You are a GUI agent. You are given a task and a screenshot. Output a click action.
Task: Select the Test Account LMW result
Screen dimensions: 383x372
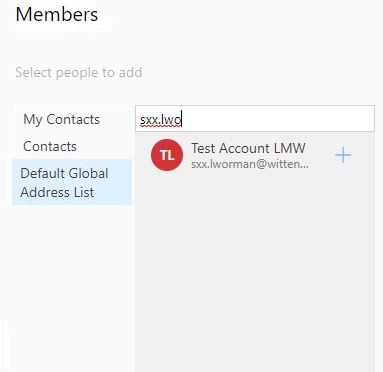coord(255,155)
